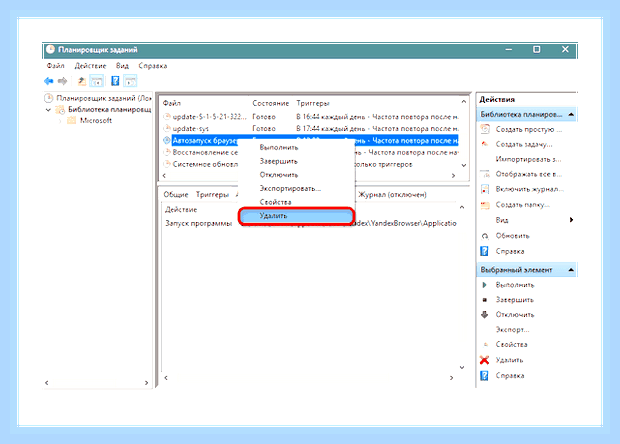This screenshot has width=620, height=444.
Task: Toggle action pane toolbar icon
Action: click(x=130, y=81)
